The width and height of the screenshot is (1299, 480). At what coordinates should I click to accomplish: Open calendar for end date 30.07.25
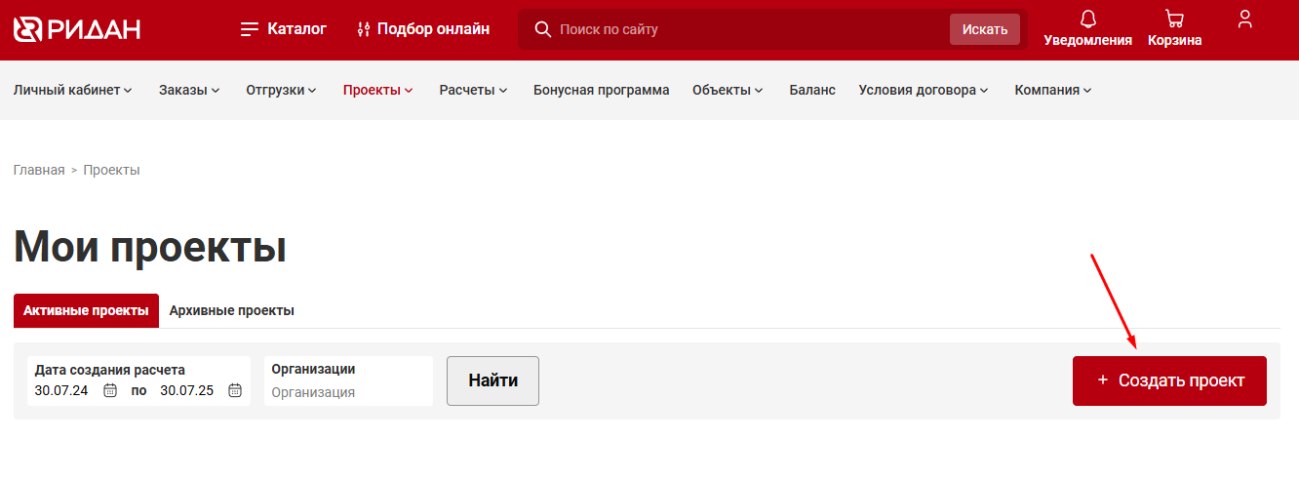pyautogui.click(x=235, y=391)
